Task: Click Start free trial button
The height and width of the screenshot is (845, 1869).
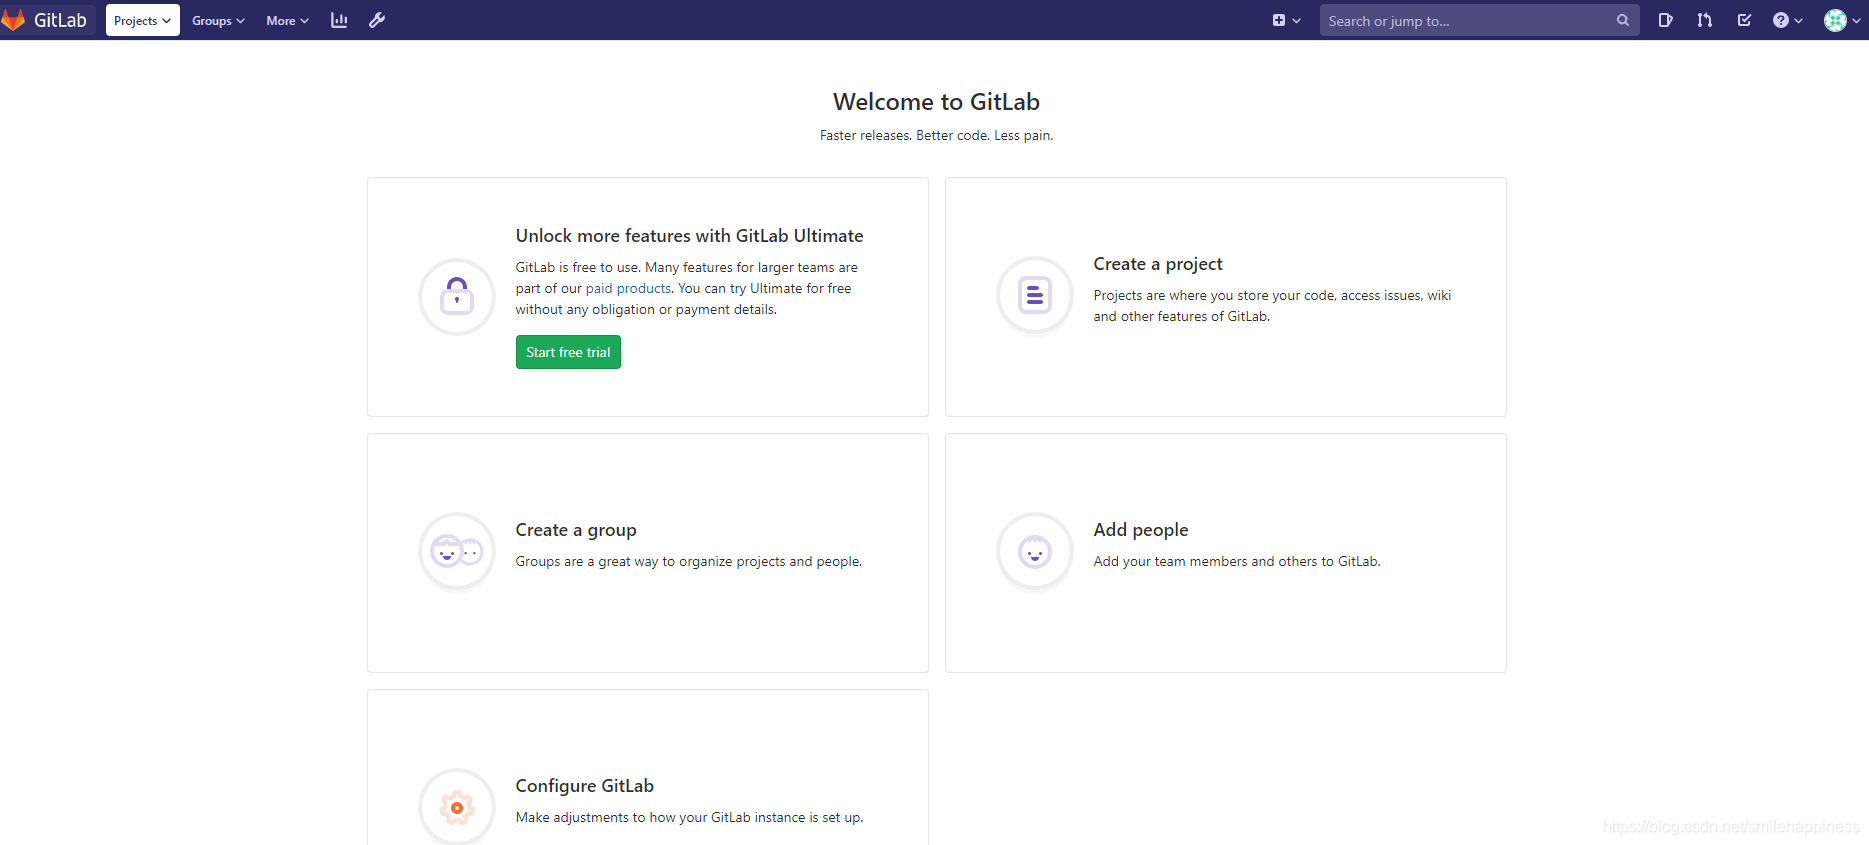Action: tap(568, 352)
